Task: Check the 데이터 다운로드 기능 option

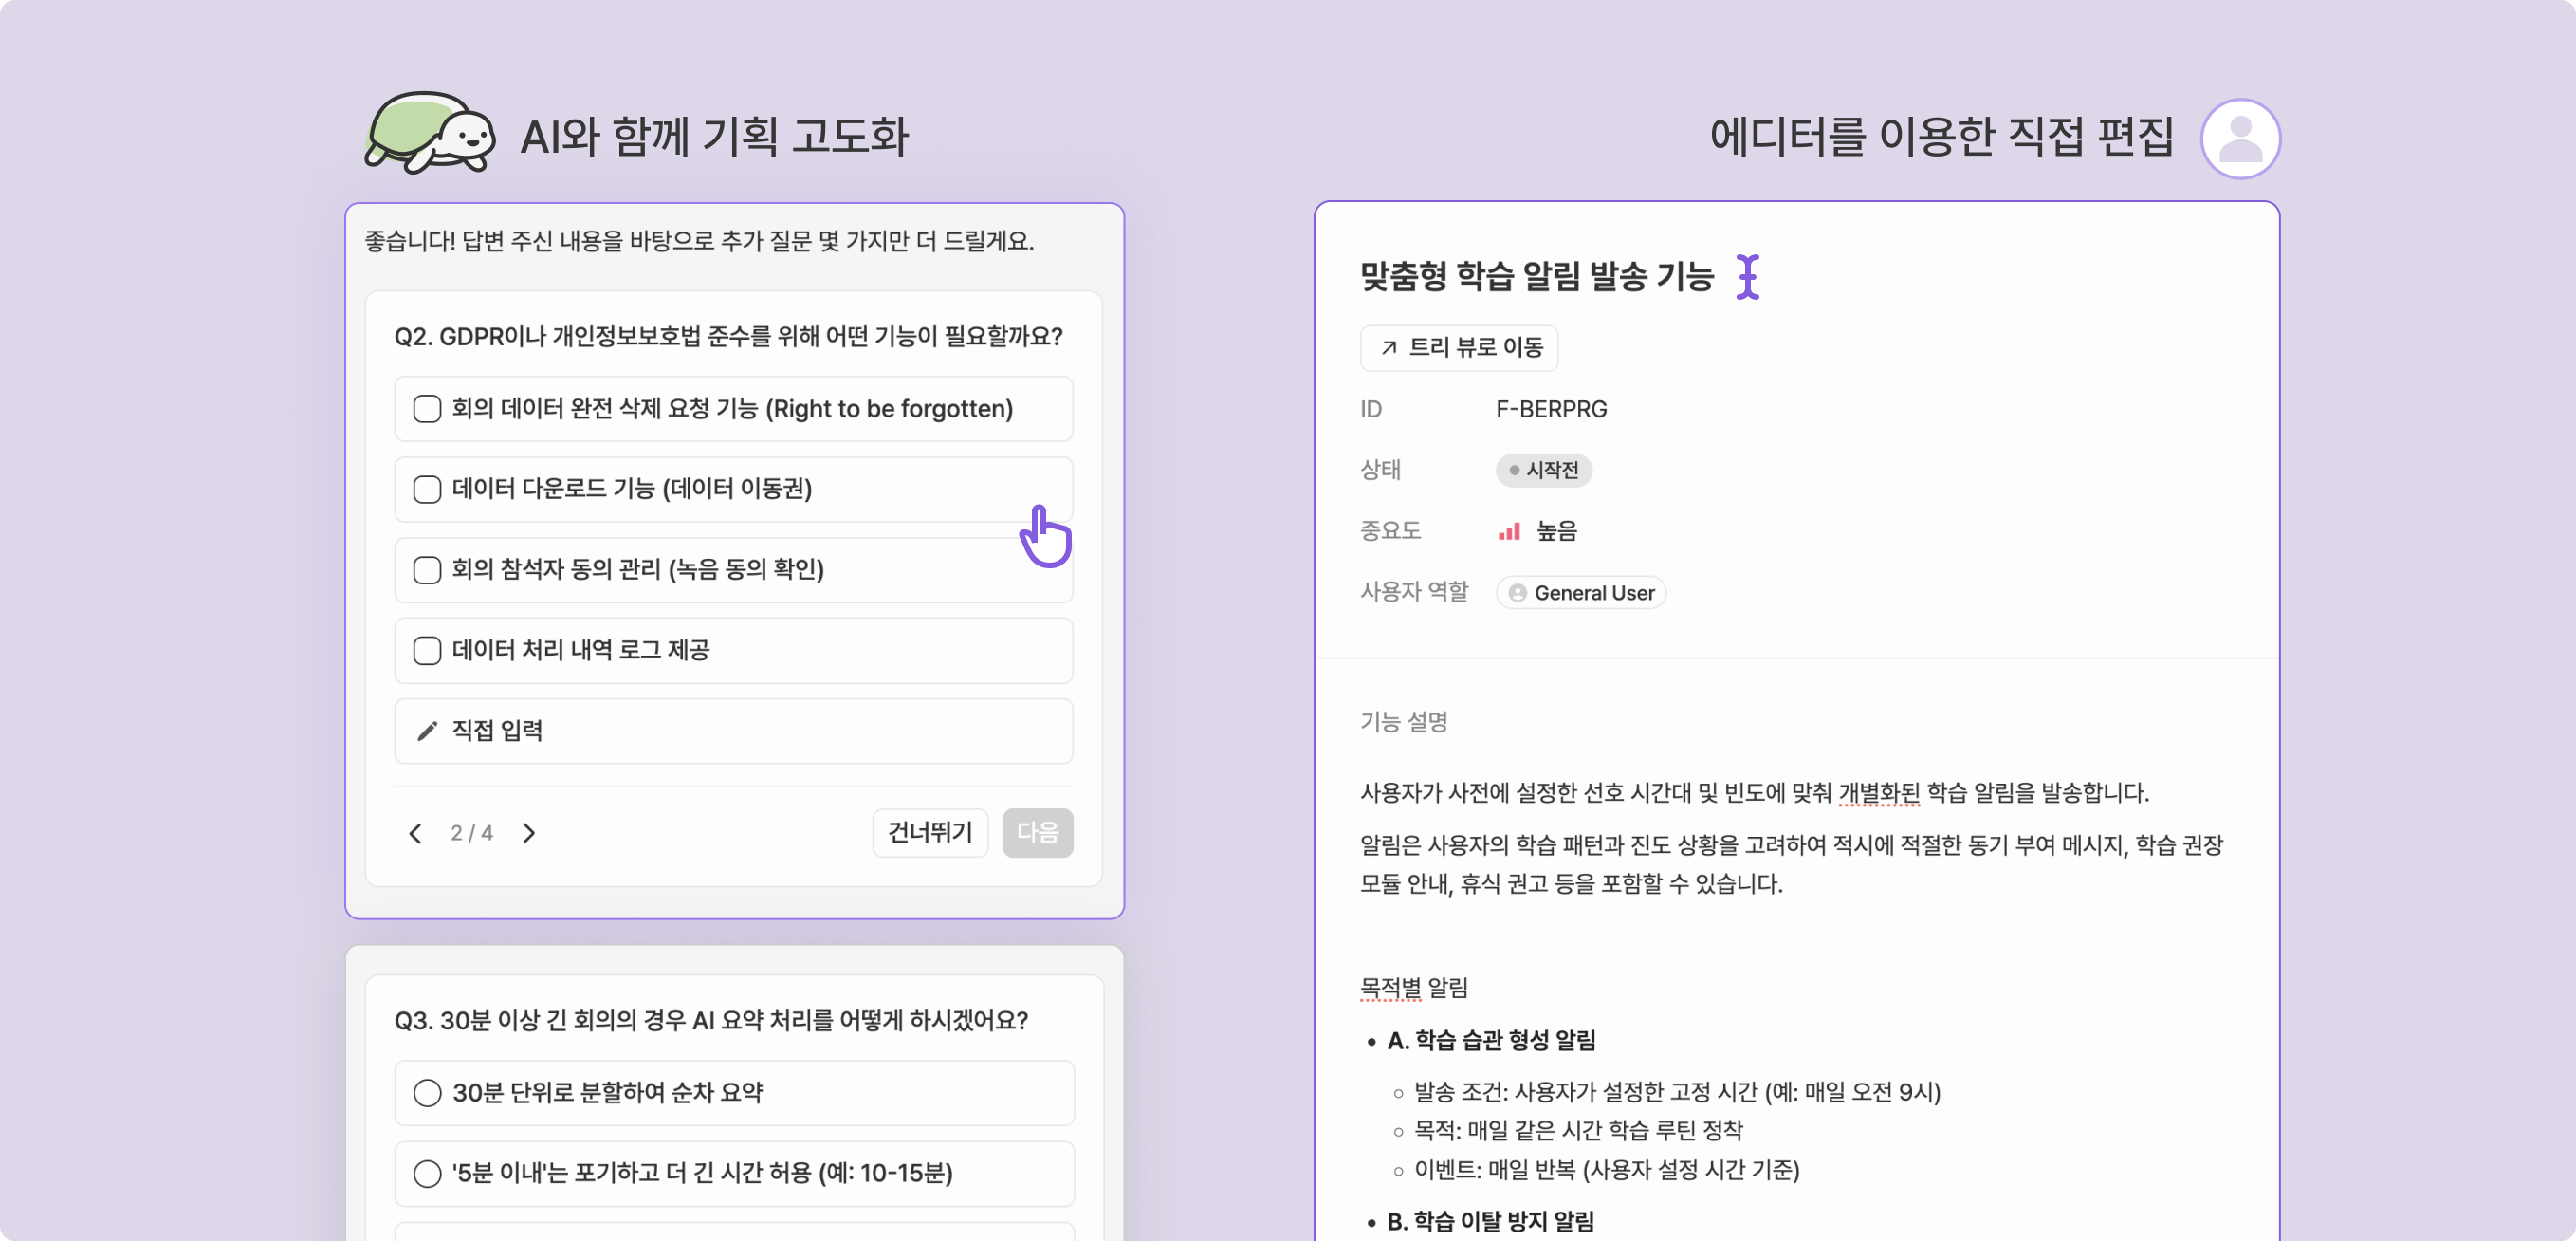Action: (x=427, y=489)
